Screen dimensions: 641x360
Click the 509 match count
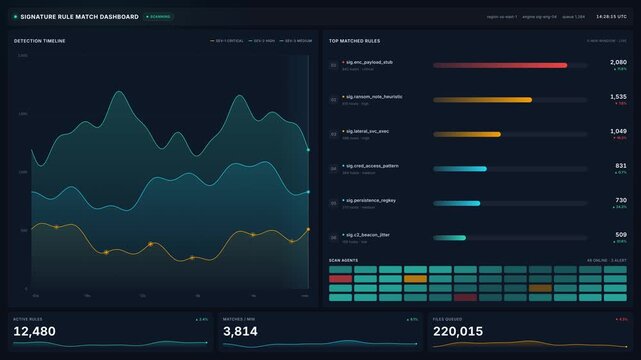pyautogui.click(x=621, y=235)
